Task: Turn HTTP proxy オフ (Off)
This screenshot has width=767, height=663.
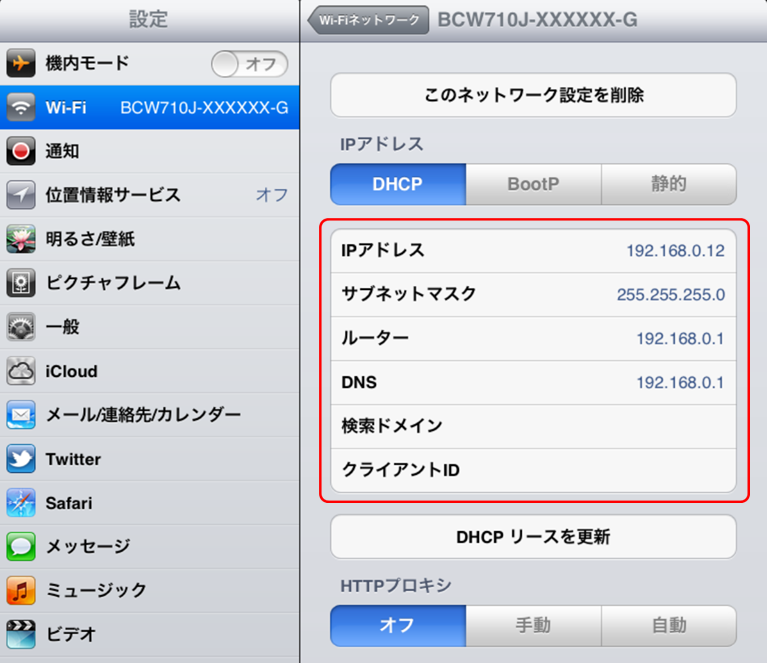Action: [397, 626]
